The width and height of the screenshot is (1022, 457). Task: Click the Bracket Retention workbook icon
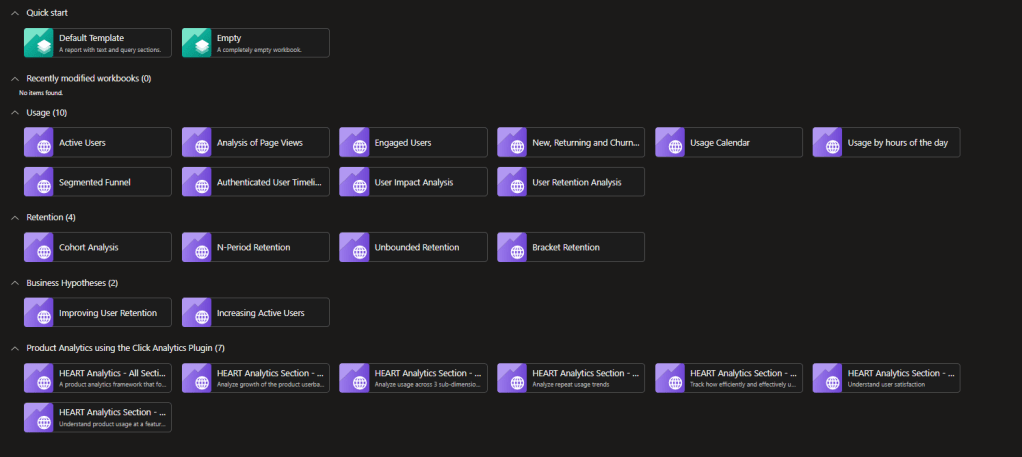(513, 247)
